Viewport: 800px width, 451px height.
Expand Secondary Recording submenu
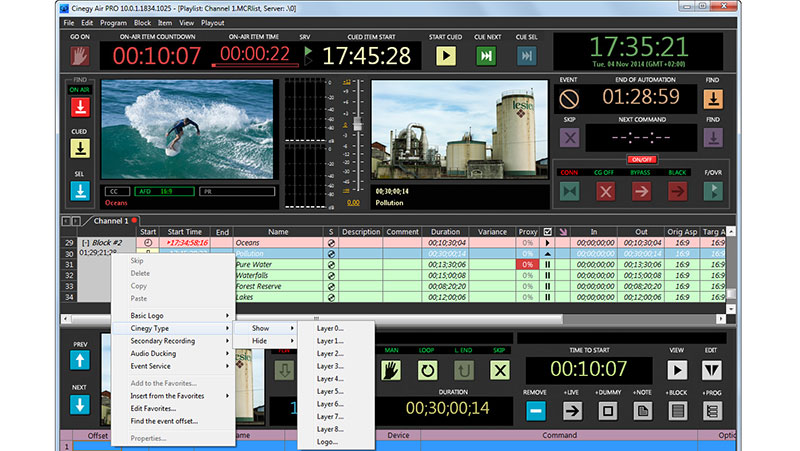coord(173,341)
